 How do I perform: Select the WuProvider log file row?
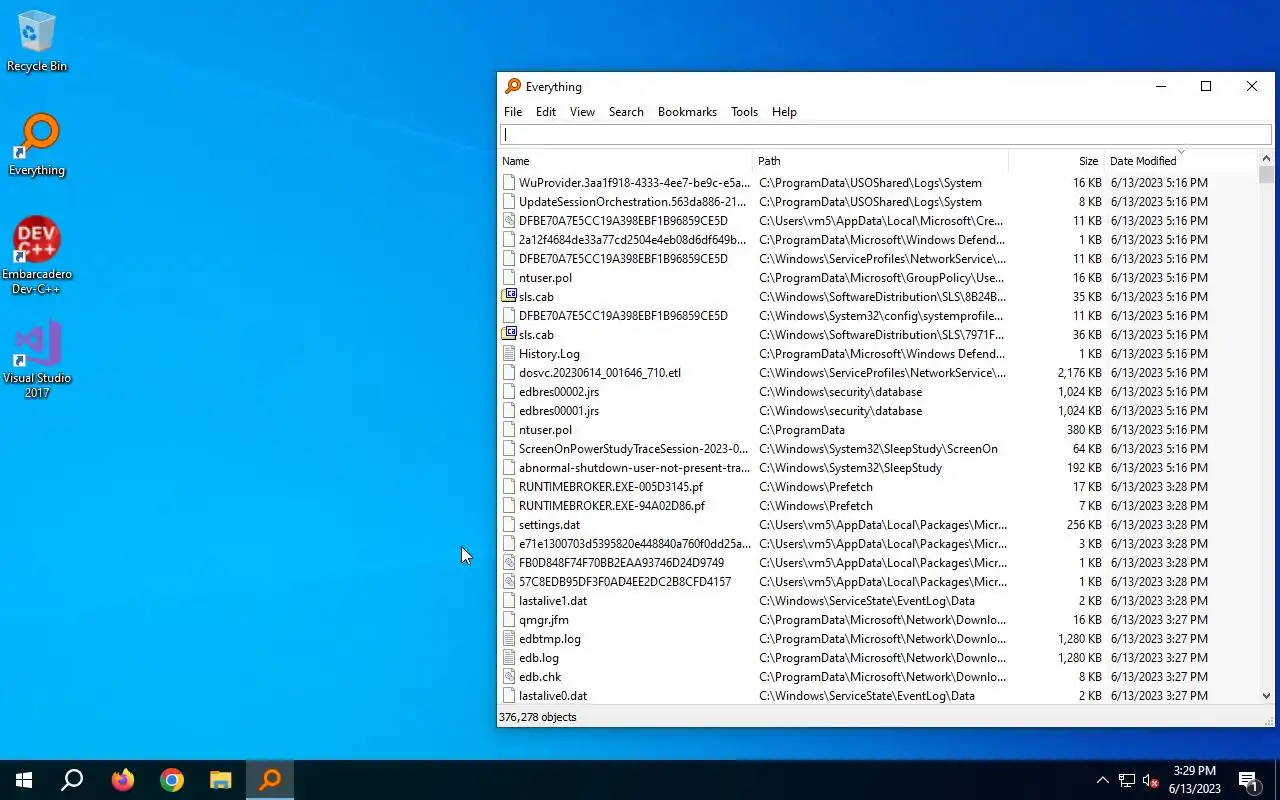tap(878, 183)
